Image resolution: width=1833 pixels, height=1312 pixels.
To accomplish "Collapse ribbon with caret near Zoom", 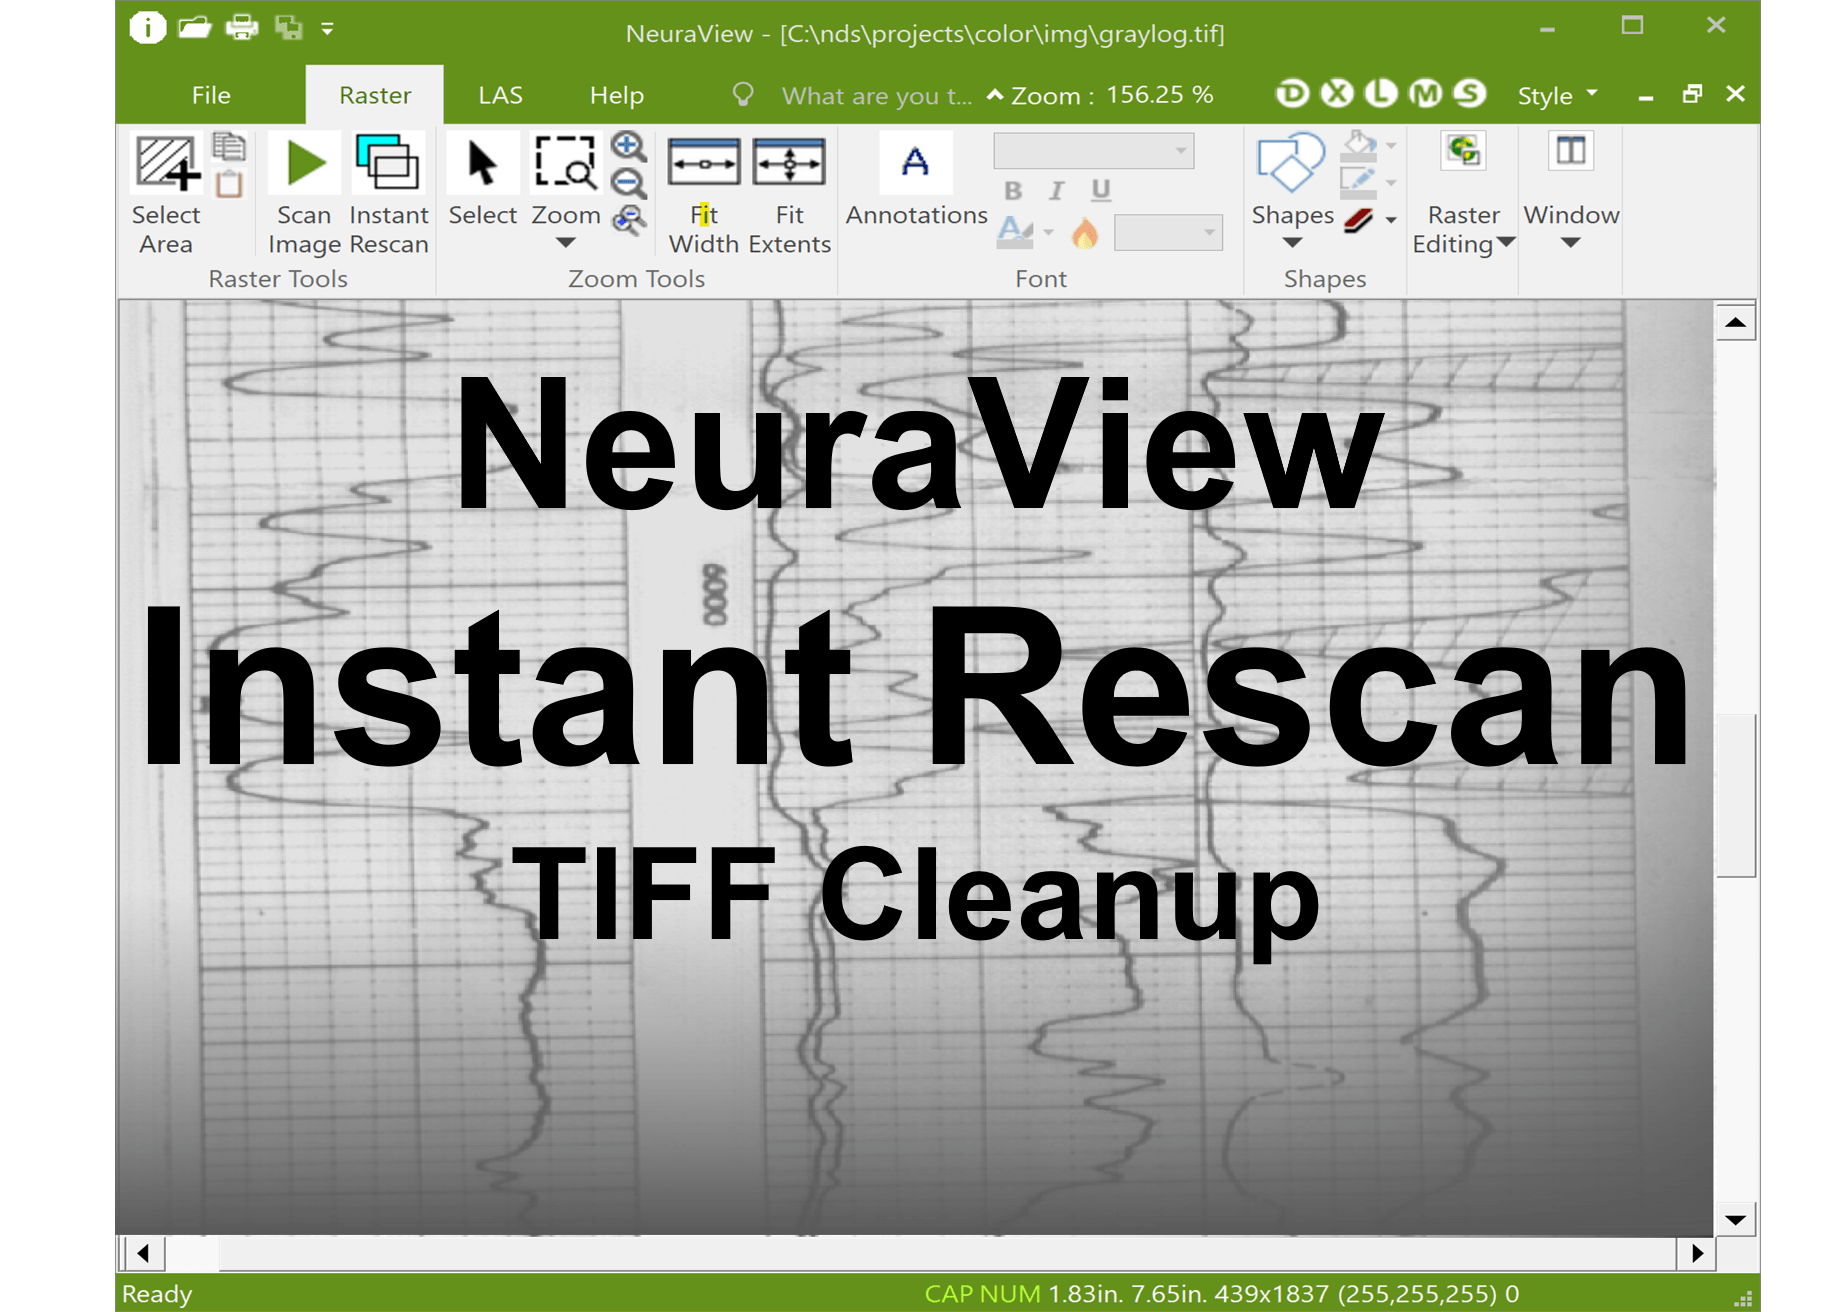I will 995,95.
